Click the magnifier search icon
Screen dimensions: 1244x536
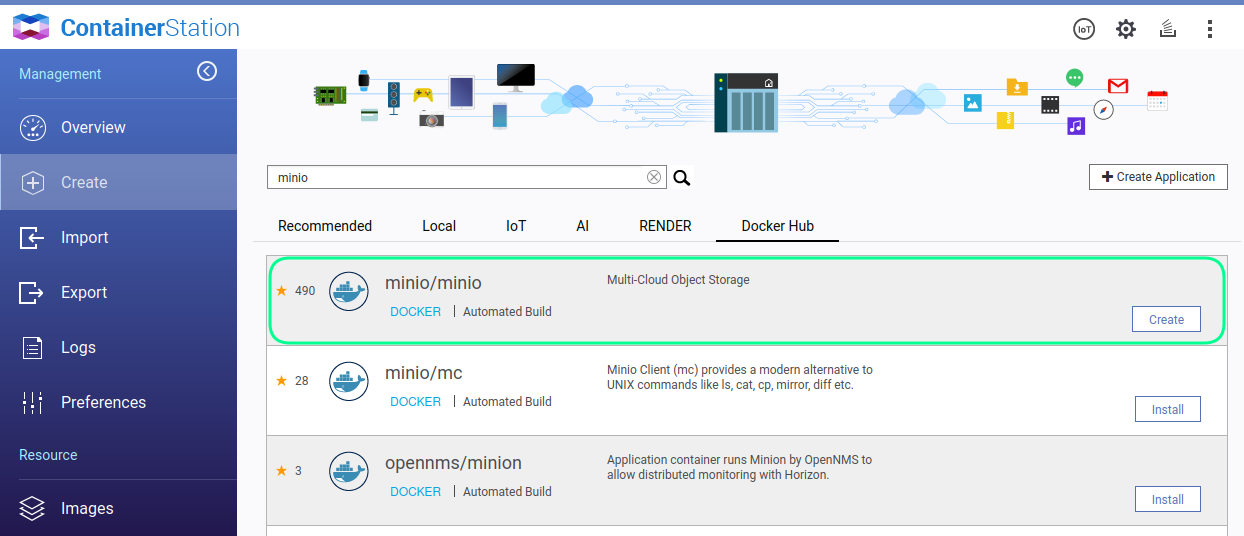(682, 178)
